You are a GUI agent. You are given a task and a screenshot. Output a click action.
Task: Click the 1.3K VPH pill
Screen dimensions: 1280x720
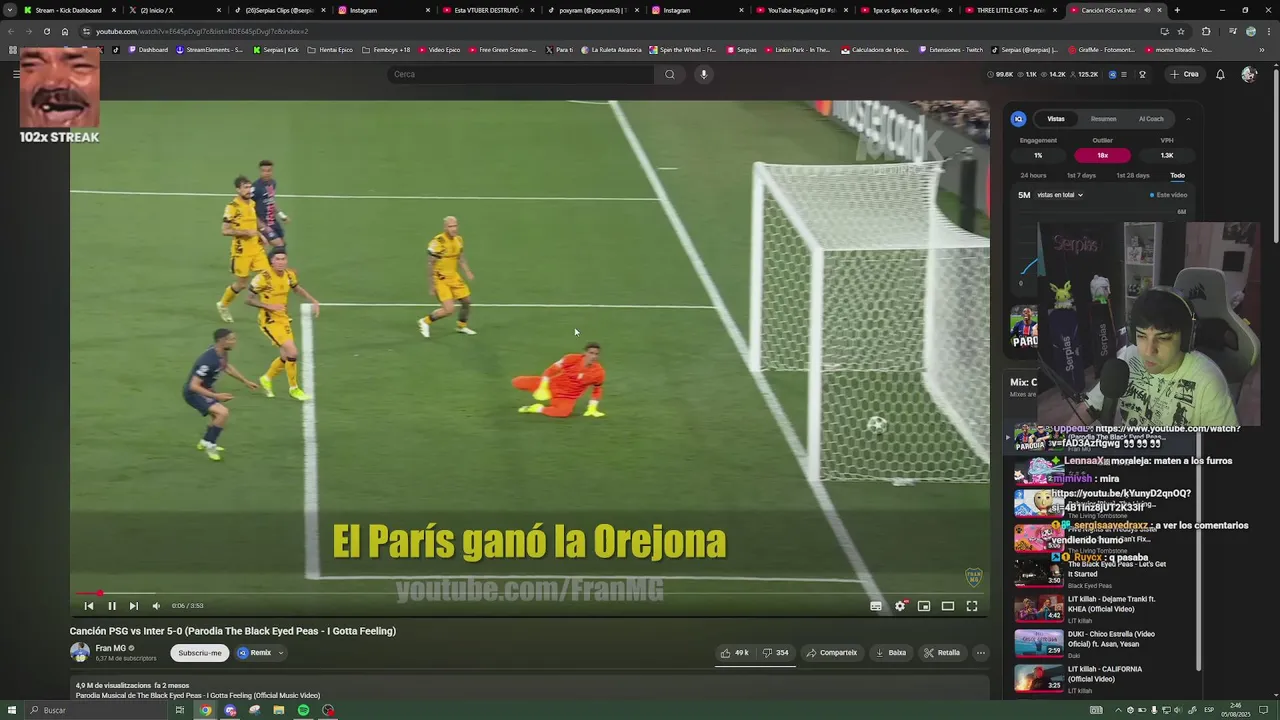(1167, 155)
